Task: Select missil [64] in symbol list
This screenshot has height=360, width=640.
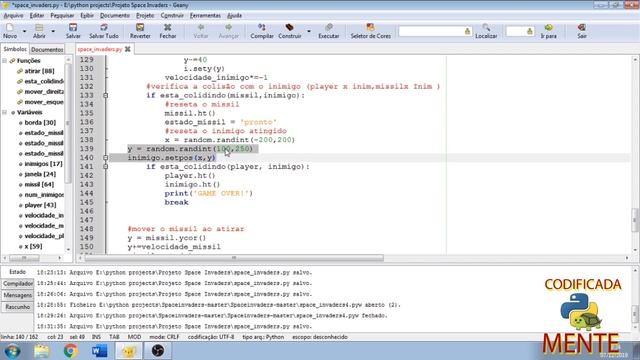Action: click(x=39, y=184)
